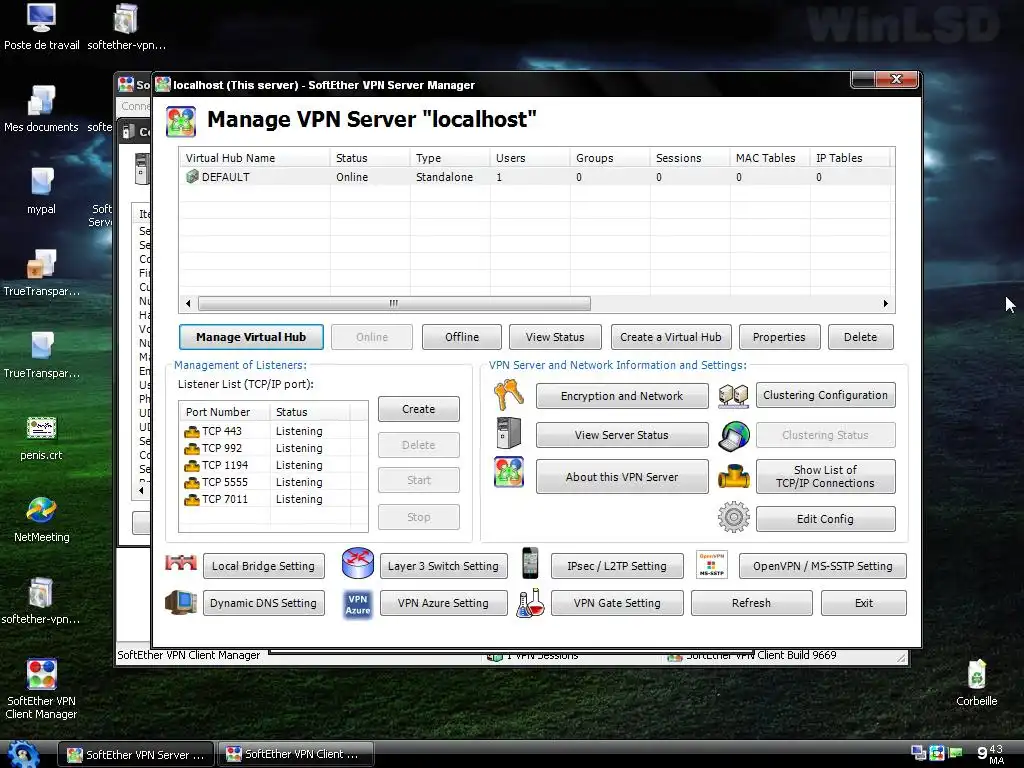Image resolution: width=1024 pixels, height=768 pixels.
Task: Sort by Virtual Hub Name column header
Action: coord(255,158)
